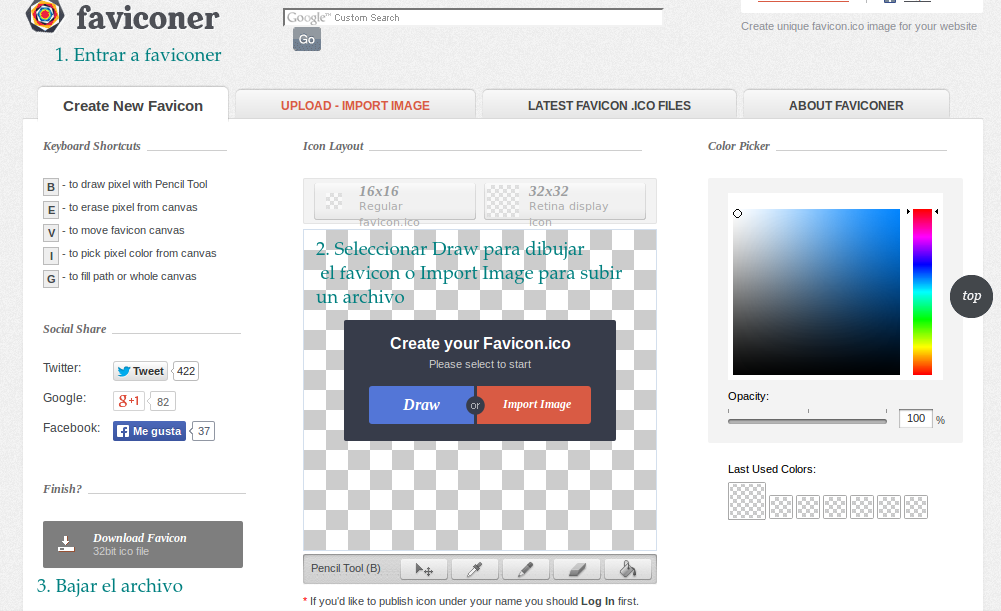Click the Google Custom Search input field

pos(473,17)
